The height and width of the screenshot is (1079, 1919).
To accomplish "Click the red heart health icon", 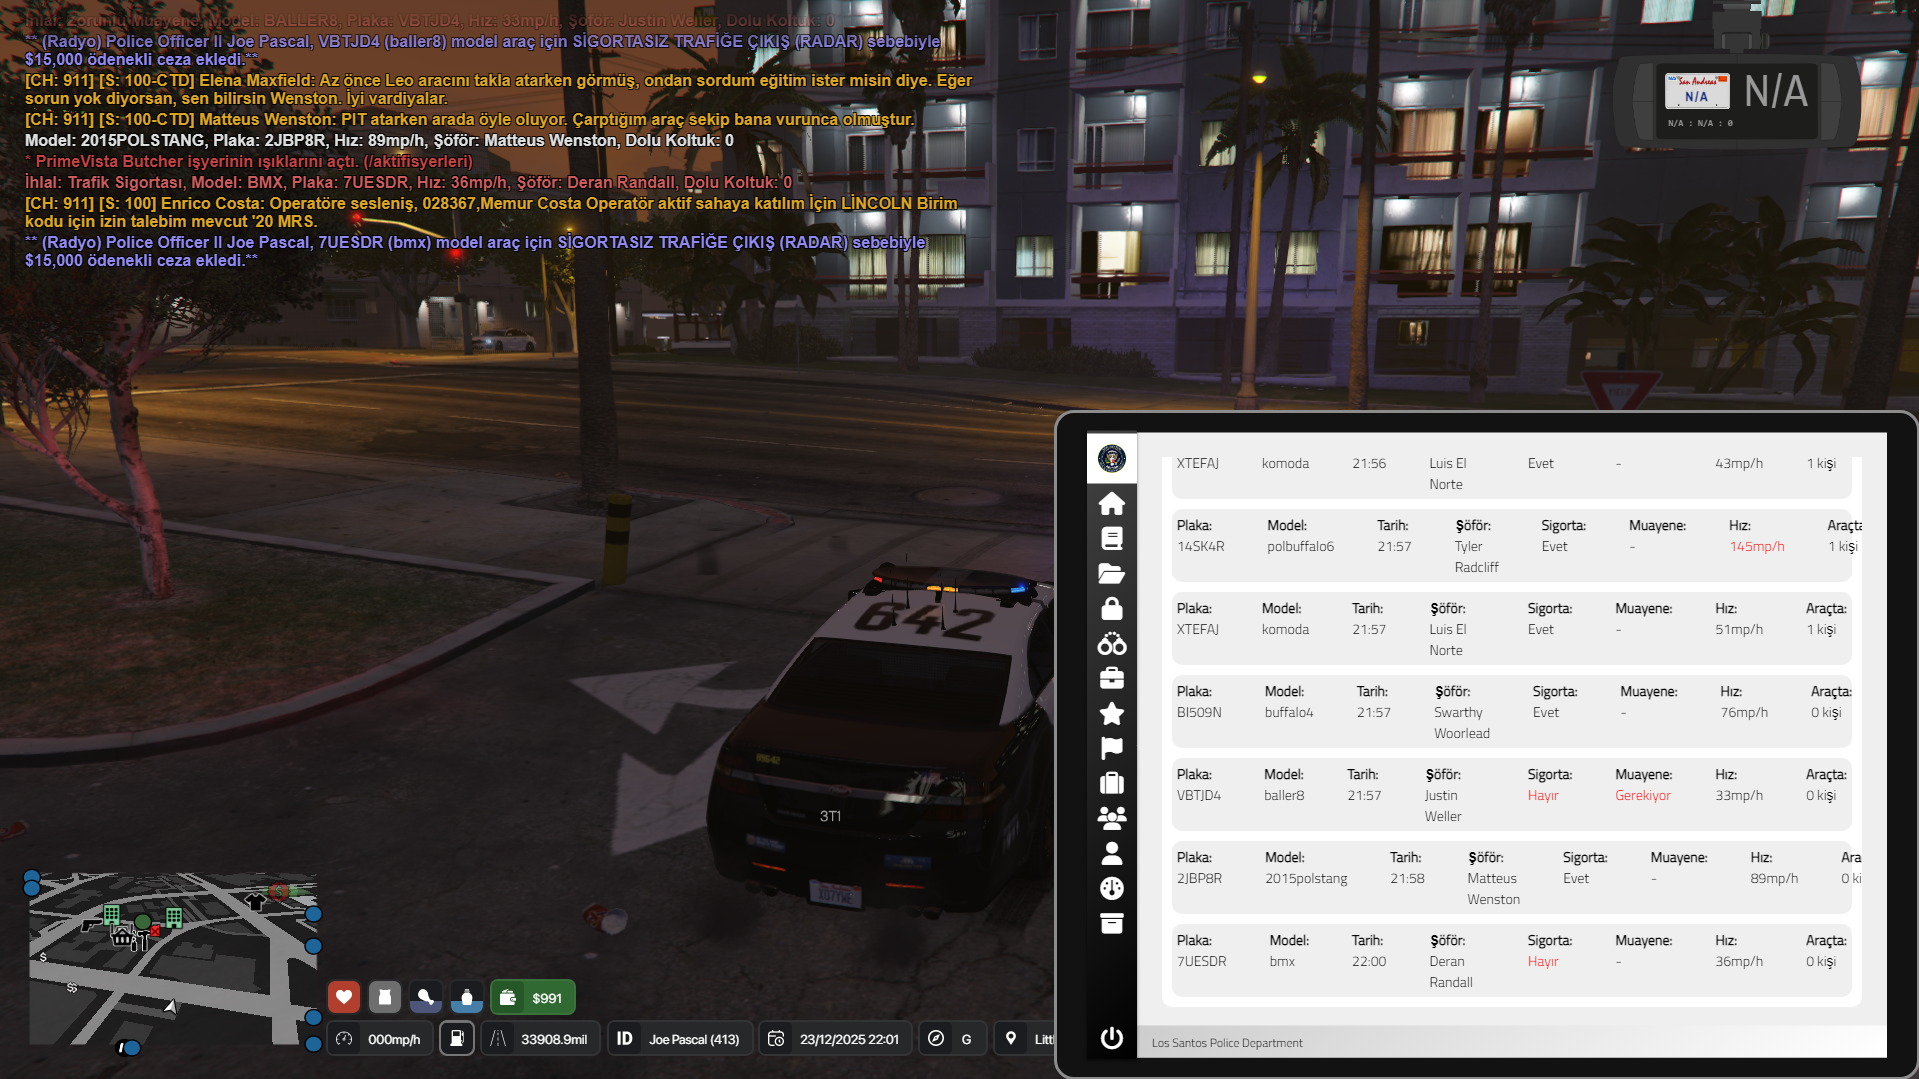I will click(344, 997).
